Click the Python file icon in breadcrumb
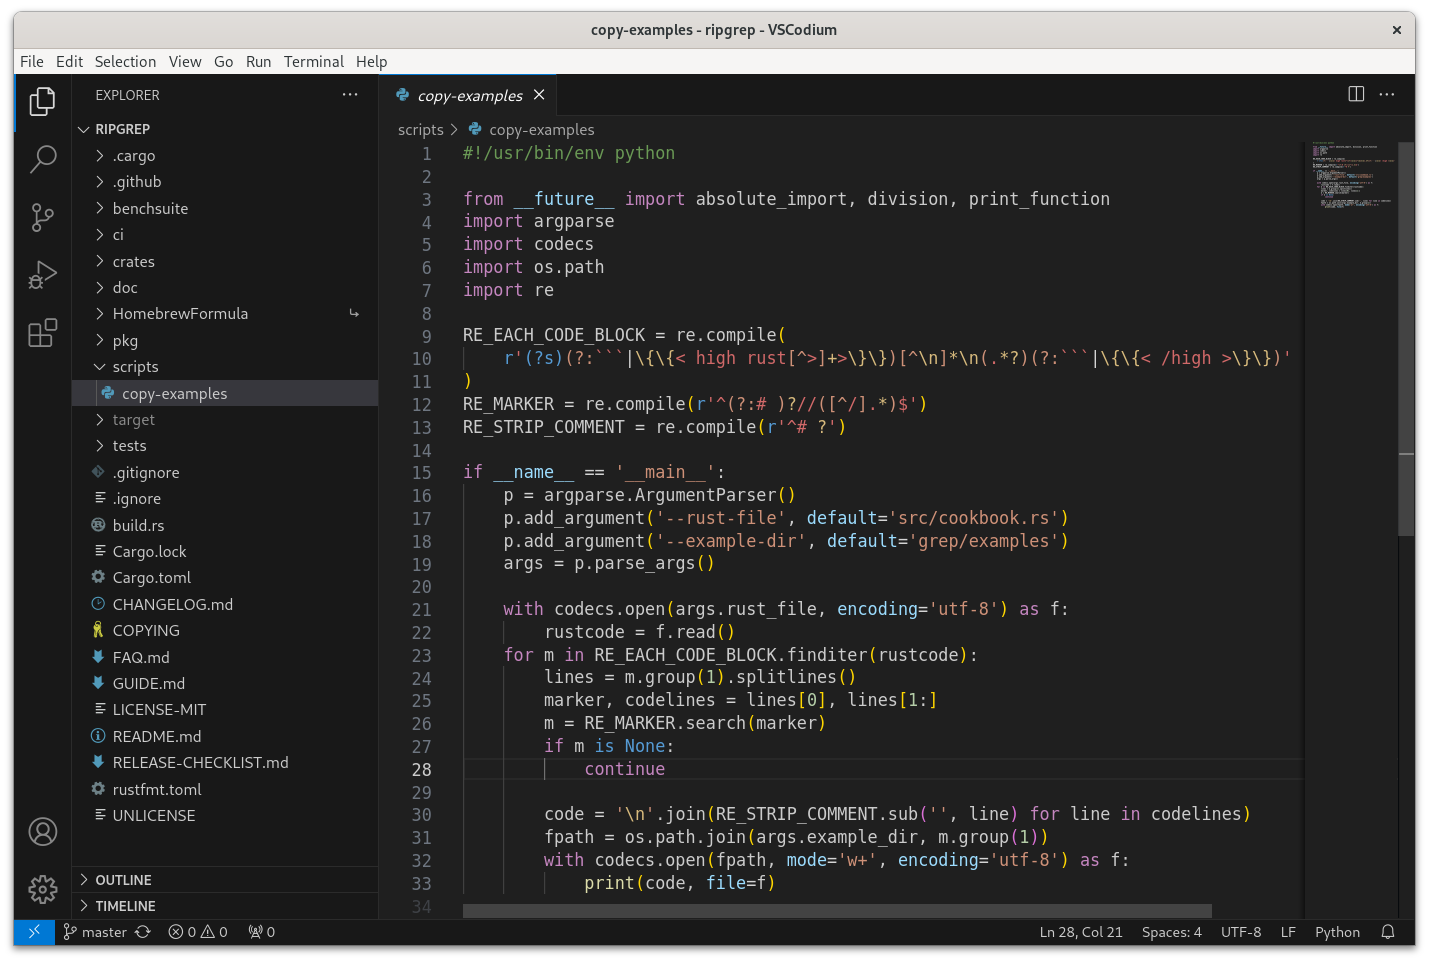The height and width of the screenshot is (962, 1429). (x=476, y=129)
